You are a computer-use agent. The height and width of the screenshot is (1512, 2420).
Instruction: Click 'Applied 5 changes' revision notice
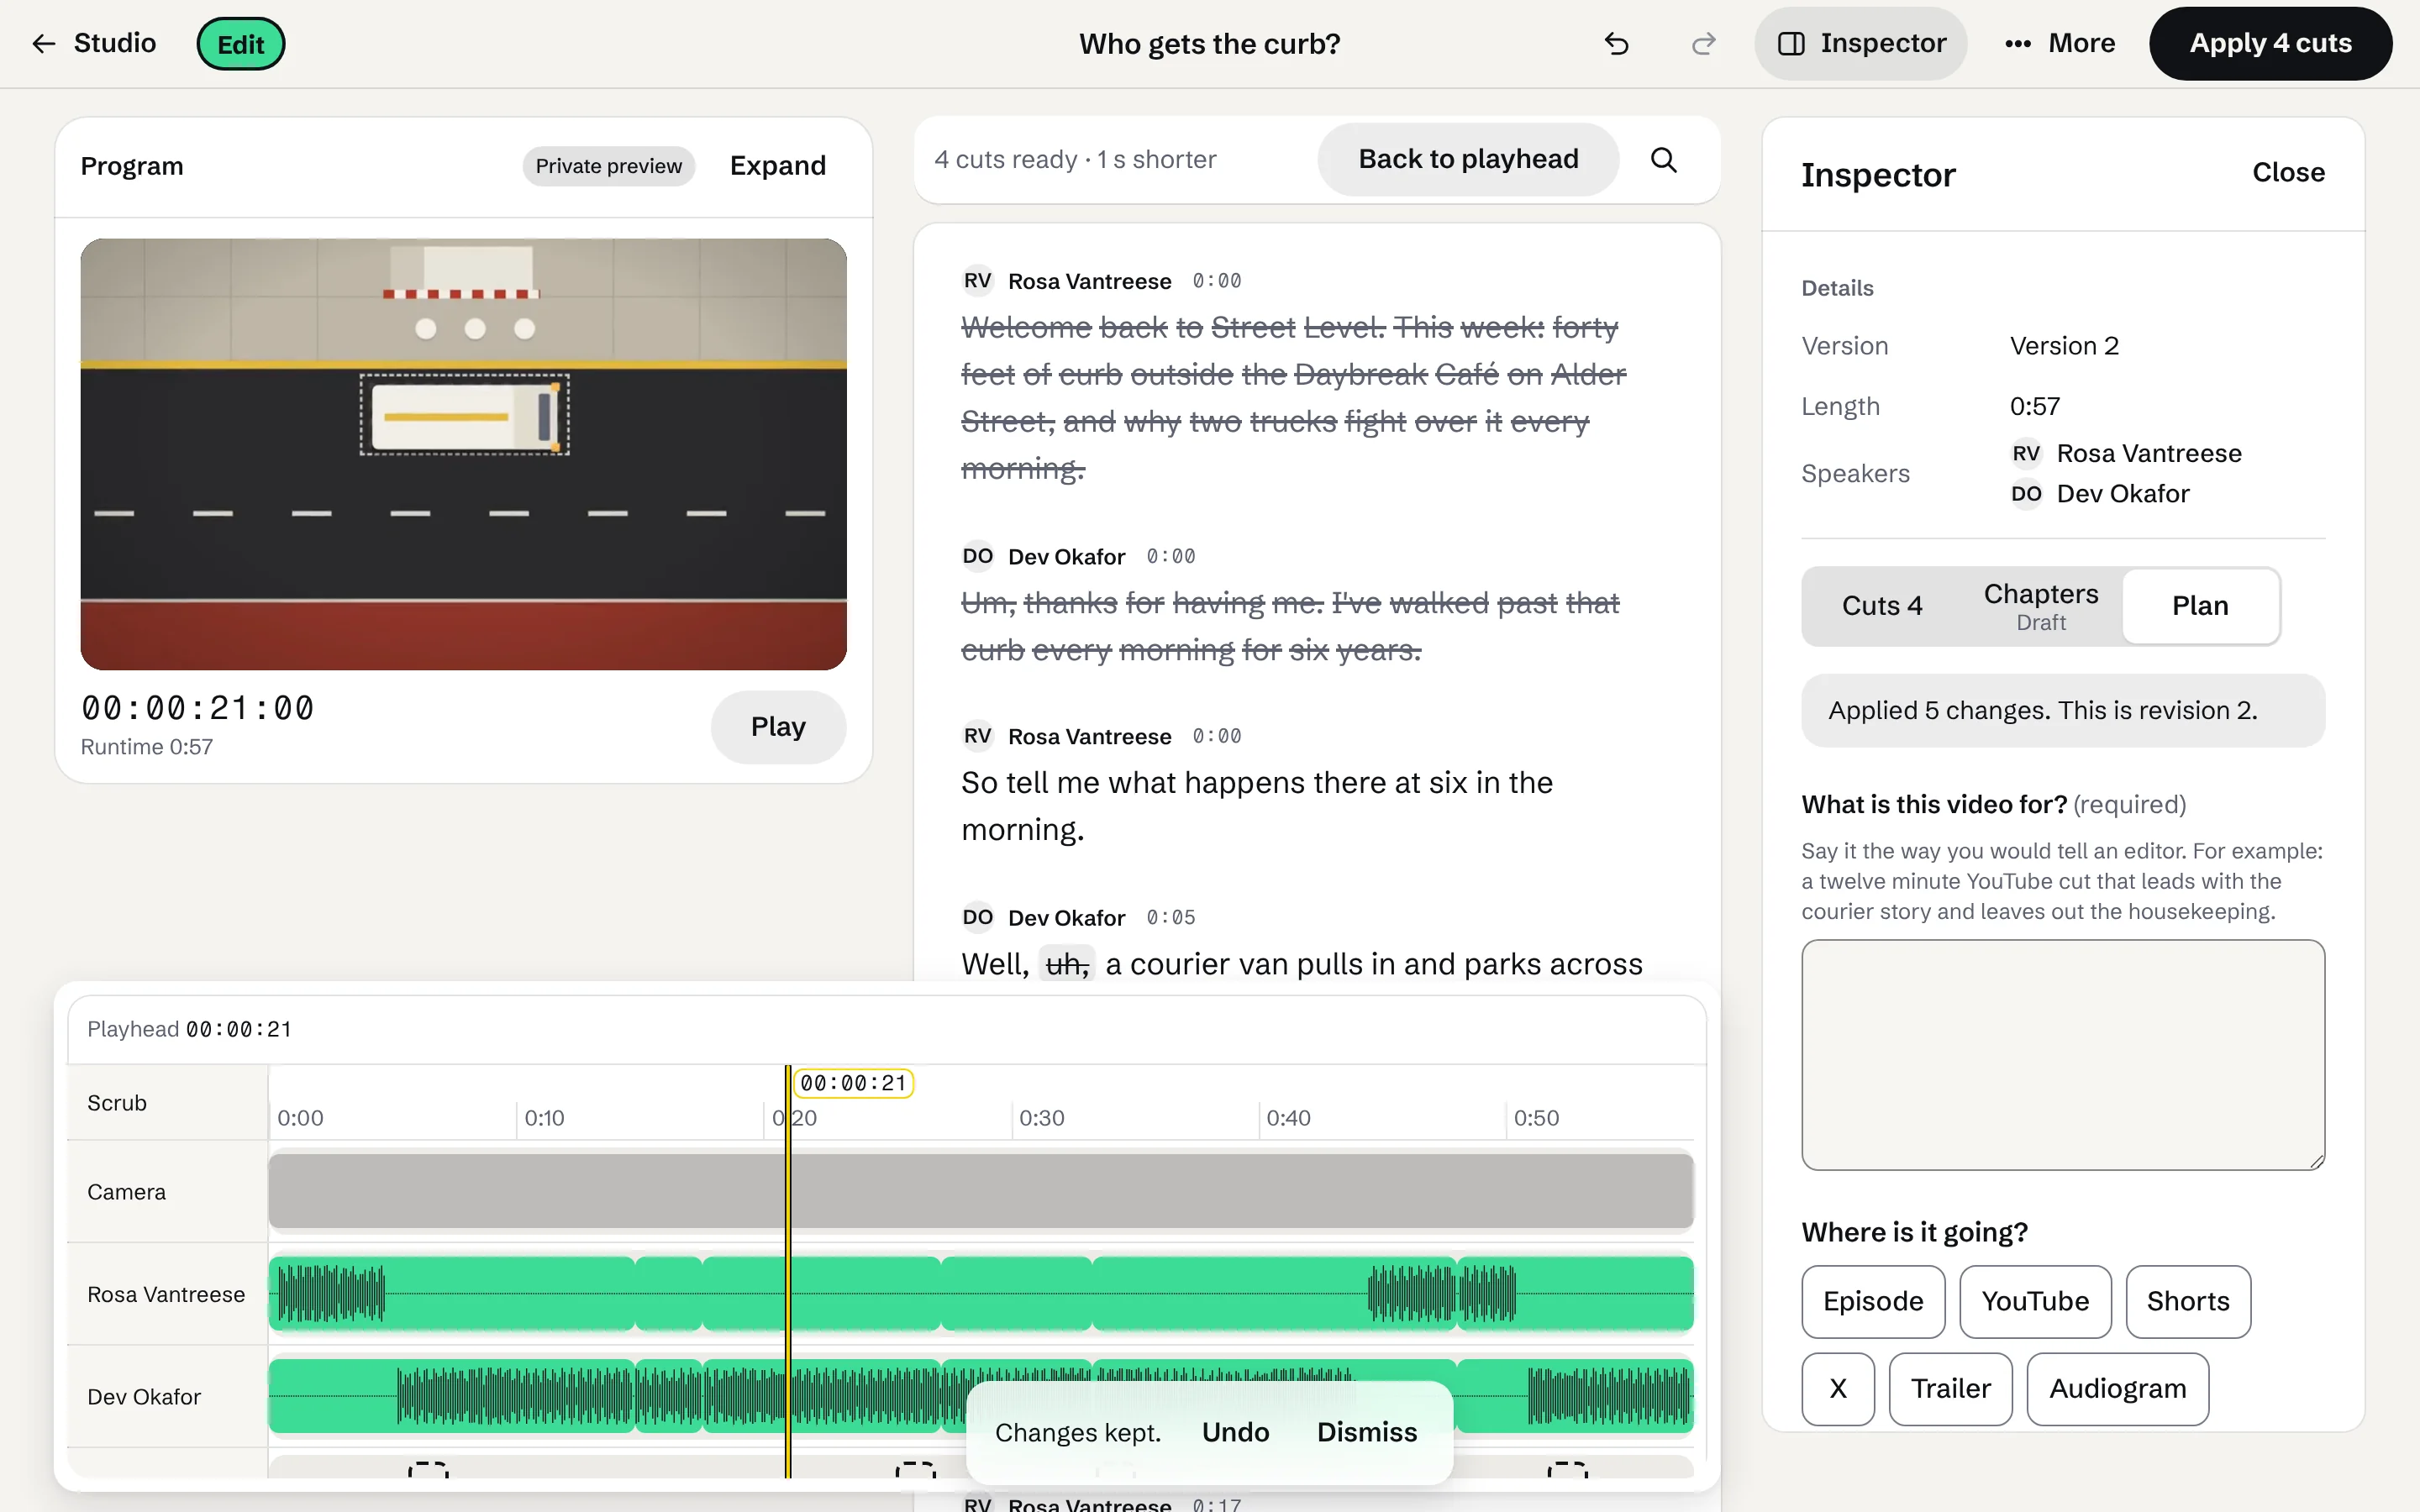[x=2062, y=710]
